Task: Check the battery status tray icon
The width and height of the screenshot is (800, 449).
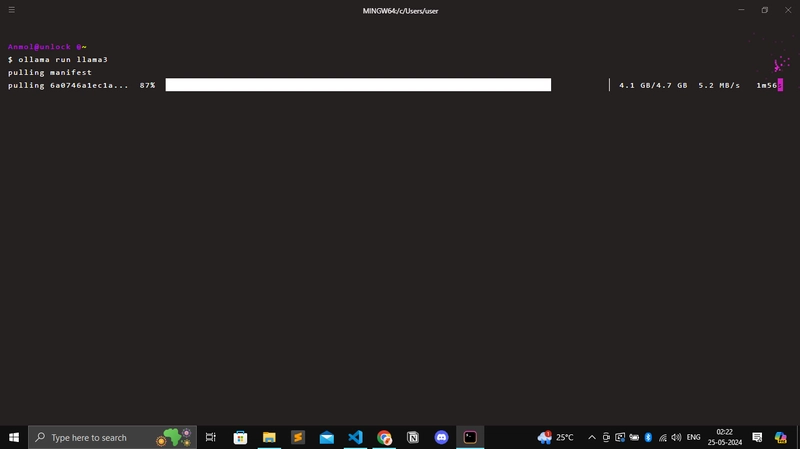Action: click(x=634, y=437)
